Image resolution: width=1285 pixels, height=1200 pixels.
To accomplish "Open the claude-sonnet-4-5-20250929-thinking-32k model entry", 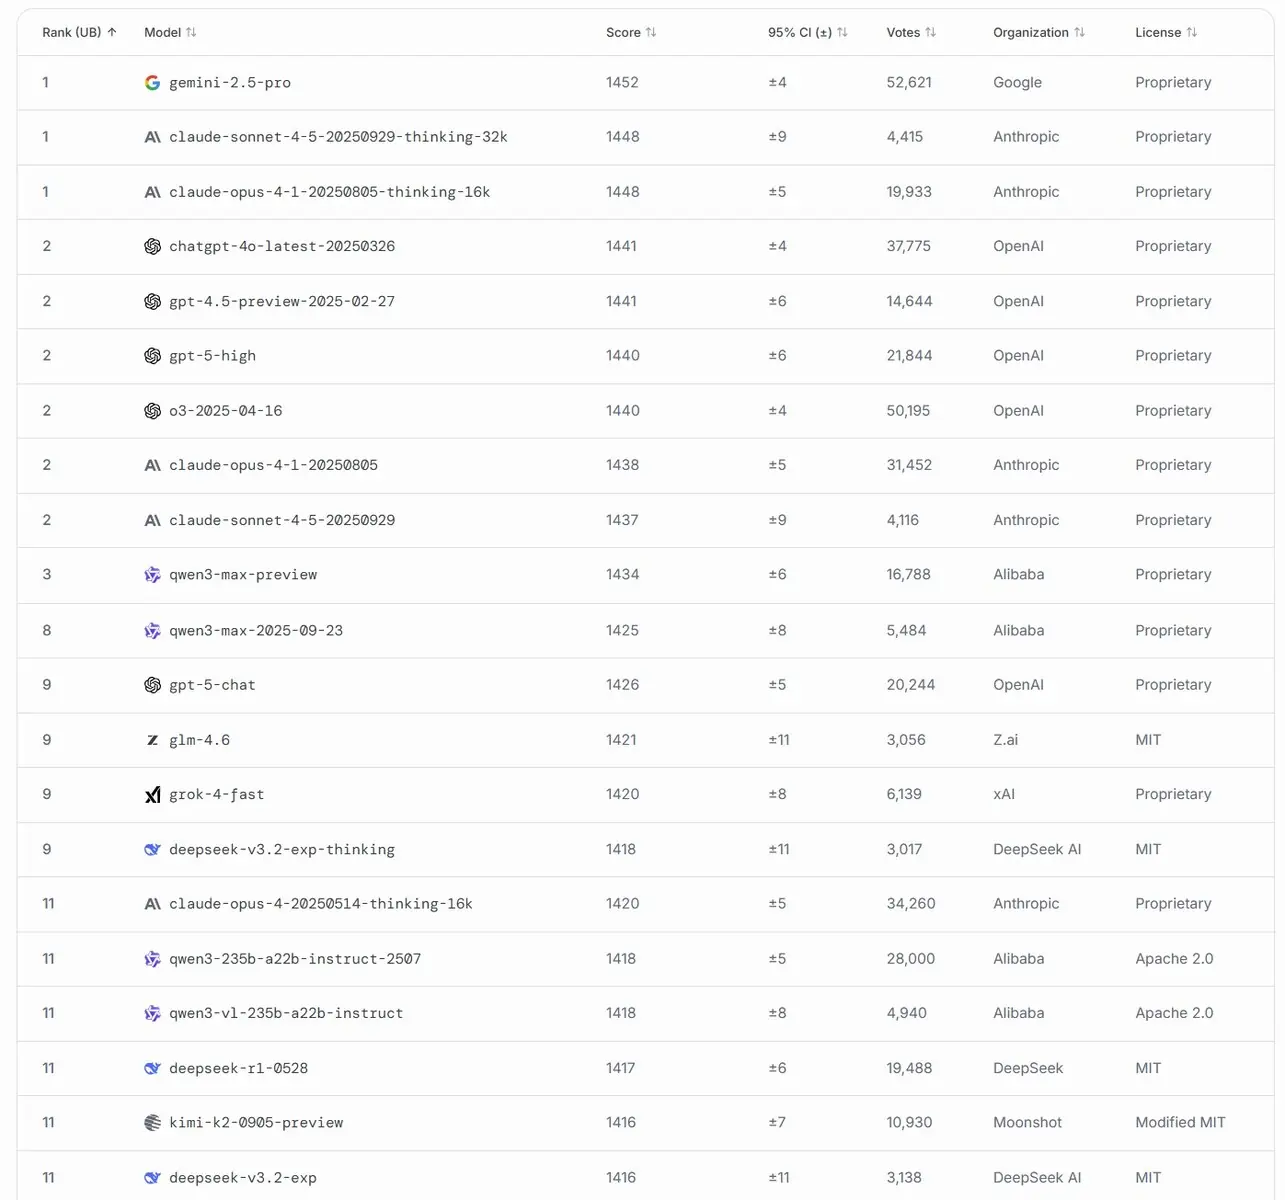I will [x=338, y=137].
